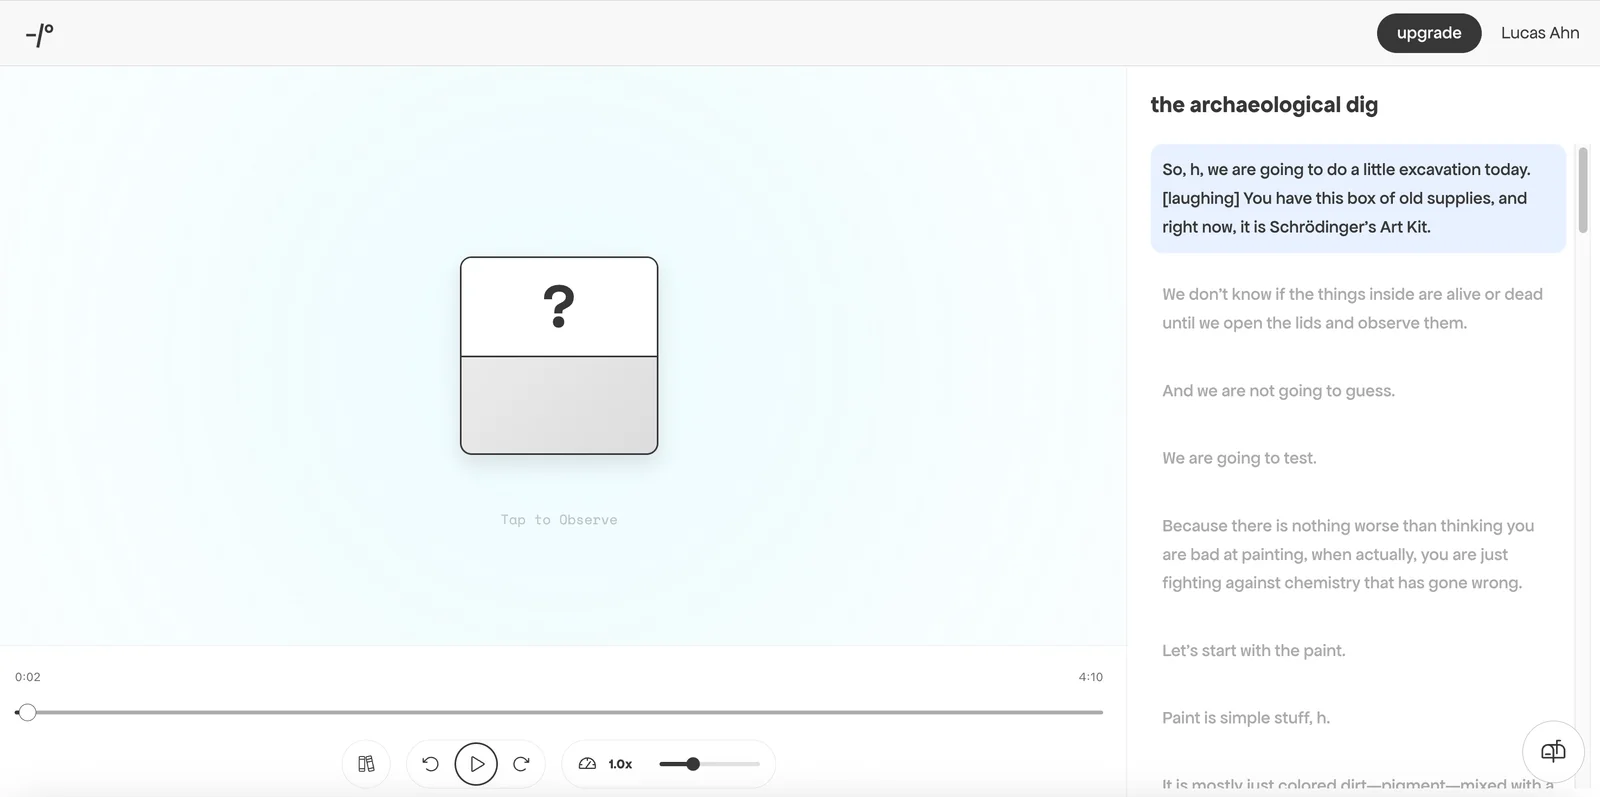The height and width of the screenshot is (797, 1600).
Task: Click the 1.0x speed label
Action: click(620, 764)
